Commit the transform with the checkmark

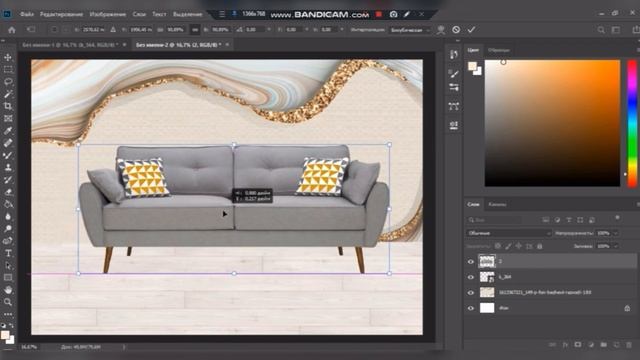pyautogui.click(x=471, y=30)
